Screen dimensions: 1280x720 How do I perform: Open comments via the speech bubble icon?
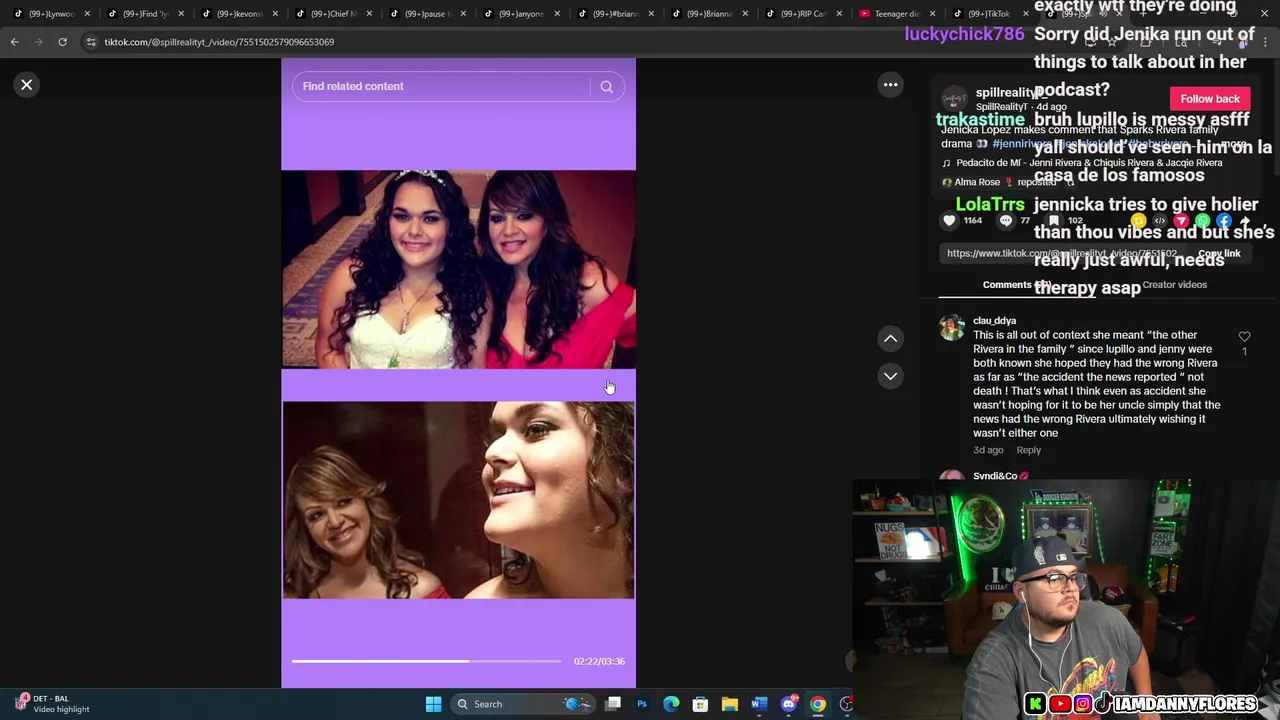pyautogui.click(x=1006, y=221)
